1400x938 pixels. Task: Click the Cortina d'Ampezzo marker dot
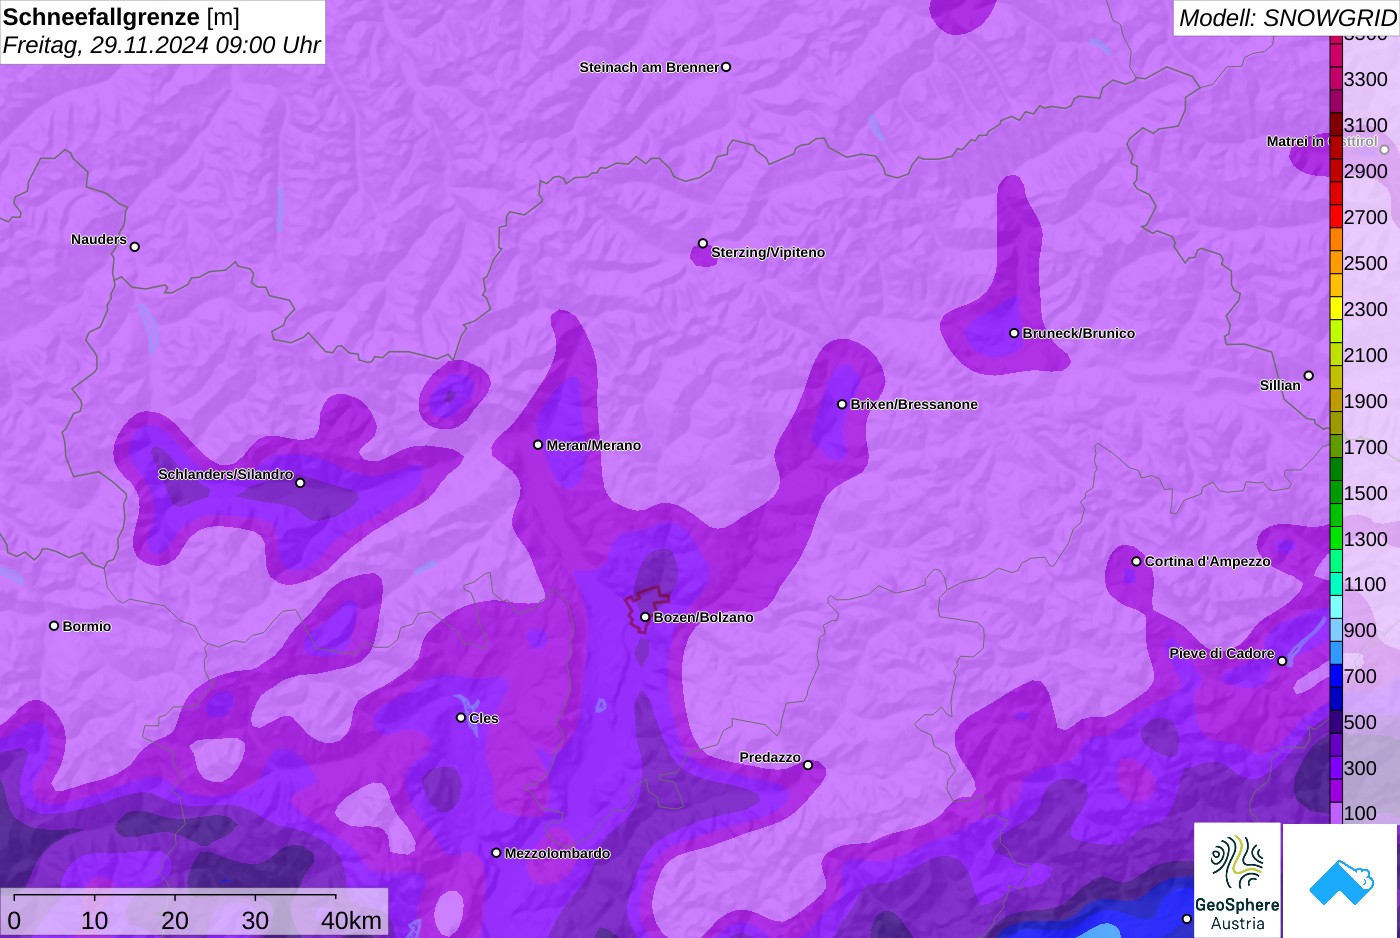click(x=1136, y=561)
